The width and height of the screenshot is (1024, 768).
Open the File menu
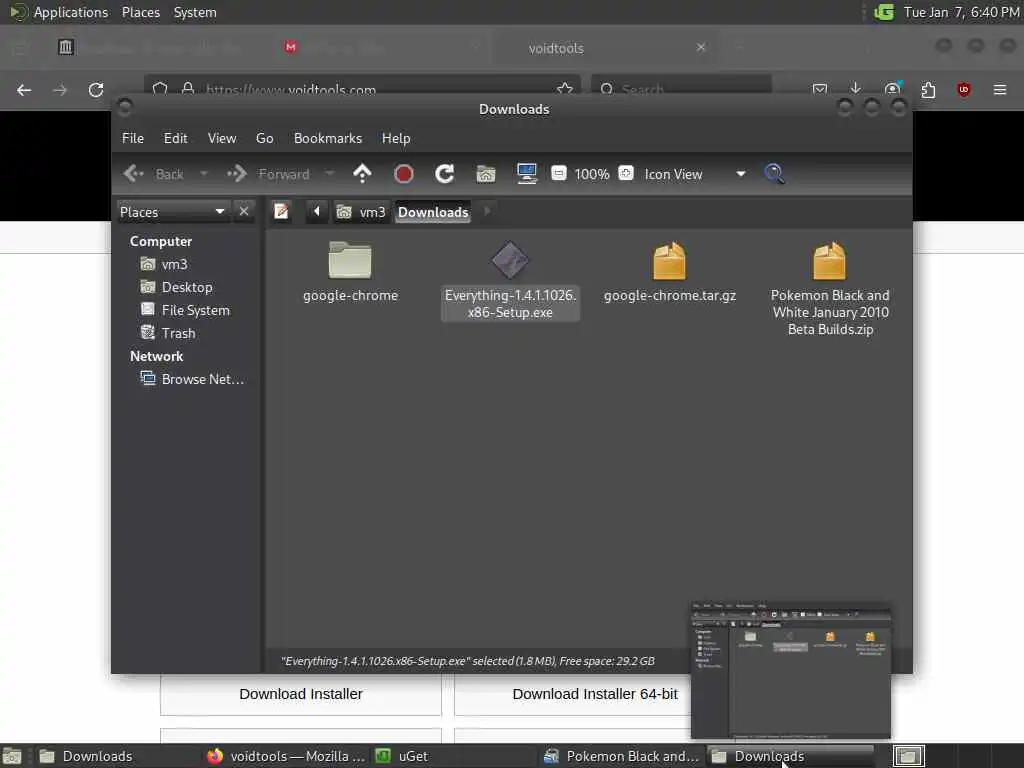point(133,138)
